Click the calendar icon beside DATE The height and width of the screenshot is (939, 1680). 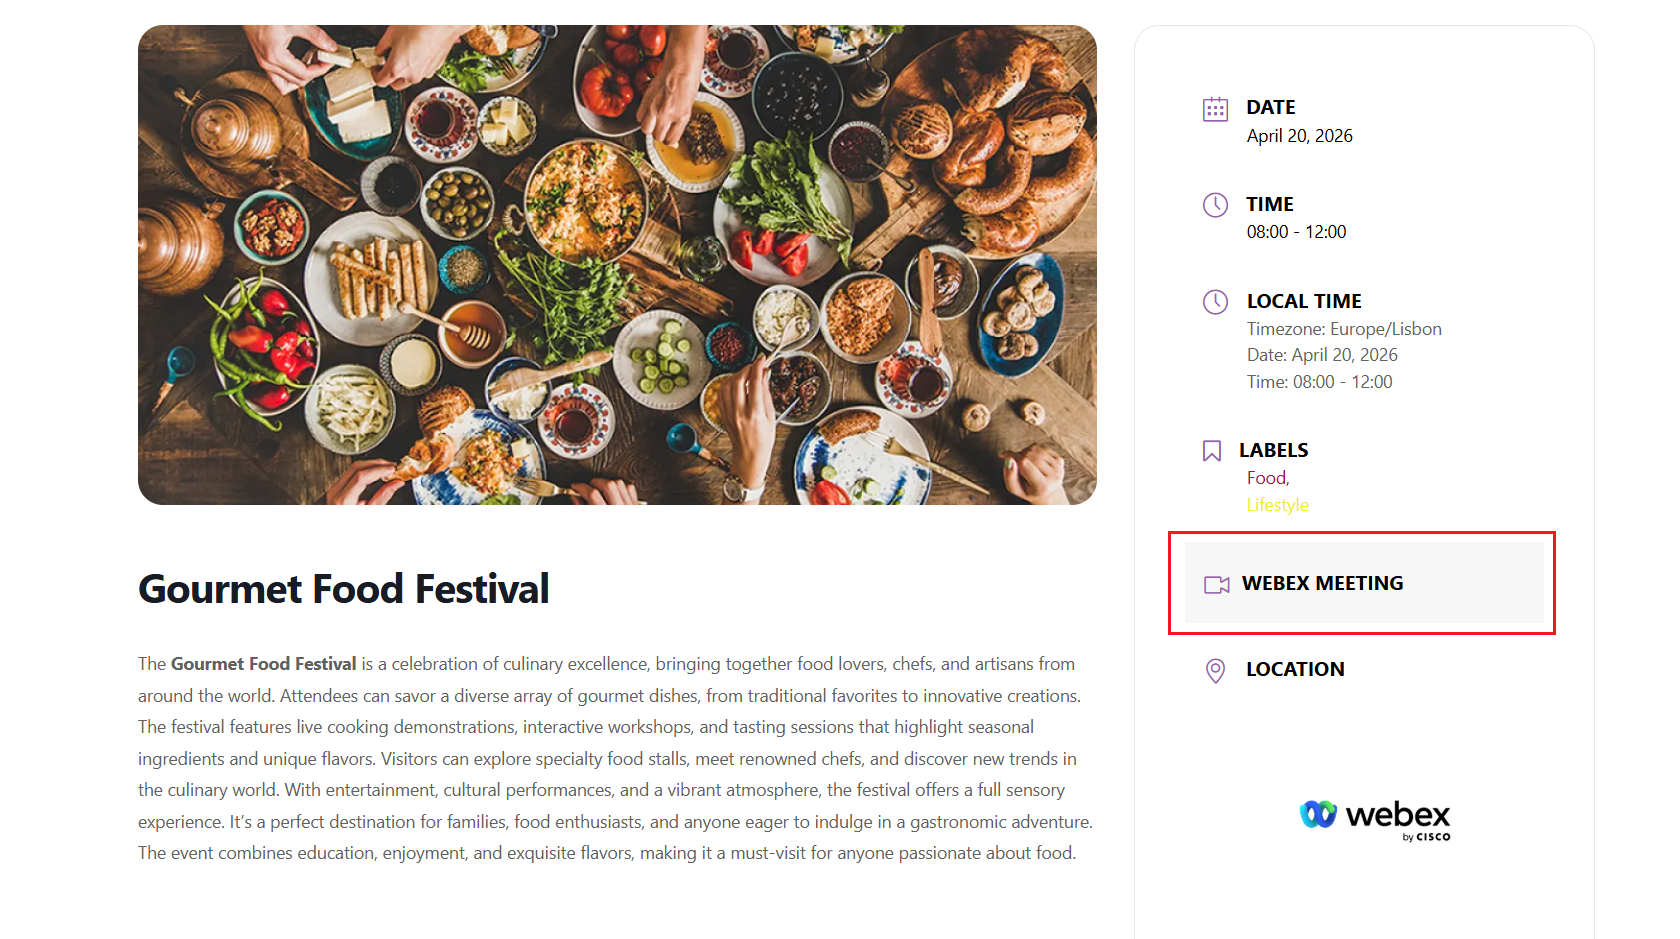[1215, 109]
